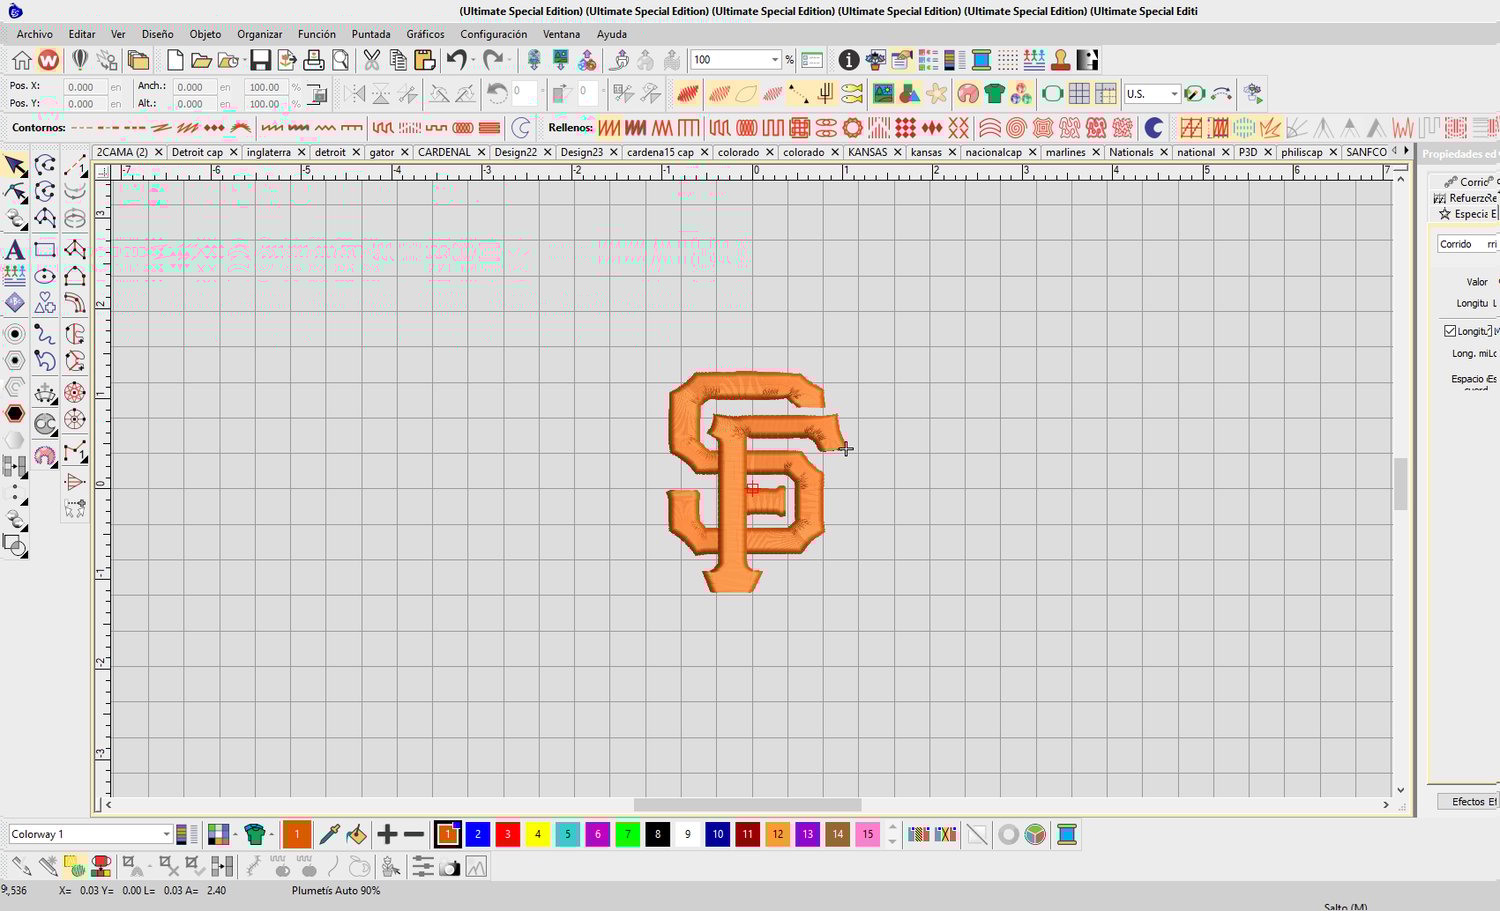Open the T-shirt background color arrow
This screenshot has width=1500, height=911.
[272, 834]
